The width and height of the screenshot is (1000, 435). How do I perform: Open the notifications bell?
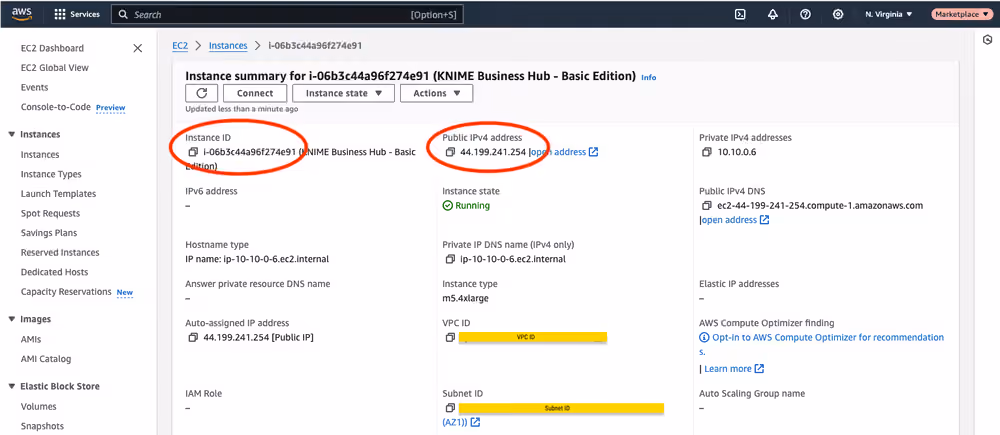[773, 14]
